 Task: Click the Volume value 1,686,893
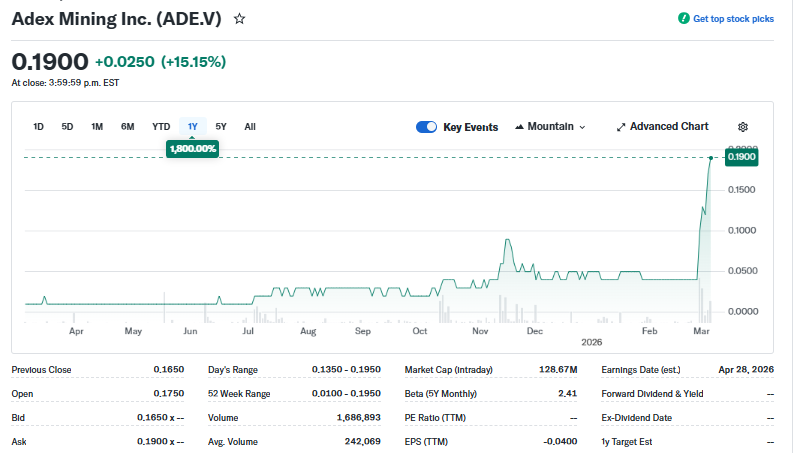click(358, 417)
